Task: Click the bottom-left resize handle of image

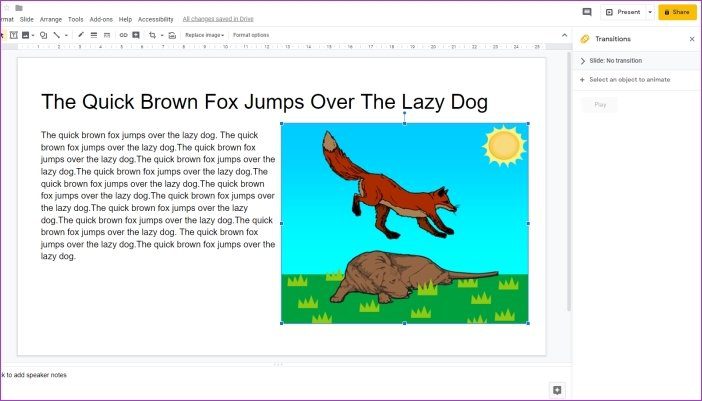Action: pos(282,323)
